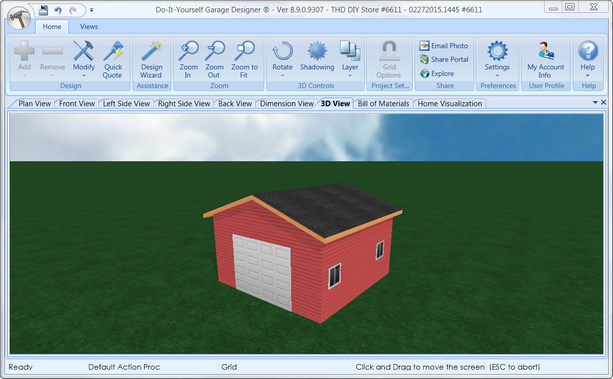Start the Design Wizard
This screenshot has width=613, height=379.
pos(152,59)
